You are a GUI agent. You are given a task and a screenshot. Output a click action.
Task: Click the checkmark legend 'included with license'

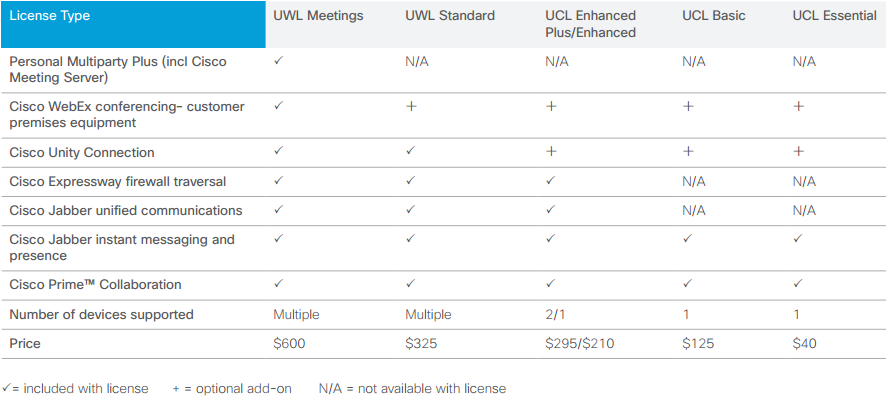[75, 388]
